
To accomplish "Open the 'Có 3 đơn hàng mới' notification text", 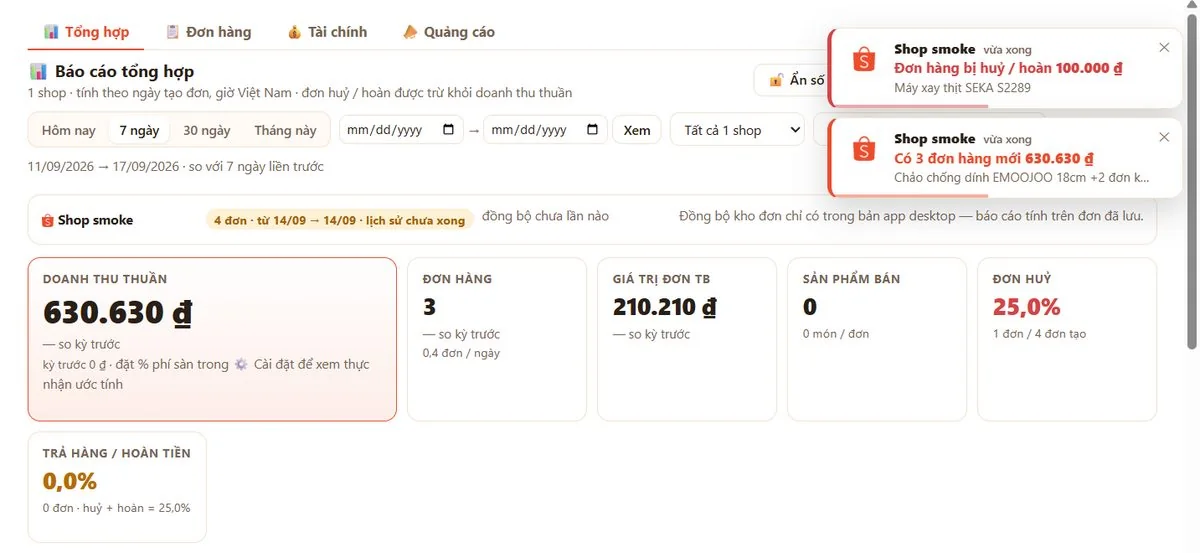I will [x=993, y=158].
